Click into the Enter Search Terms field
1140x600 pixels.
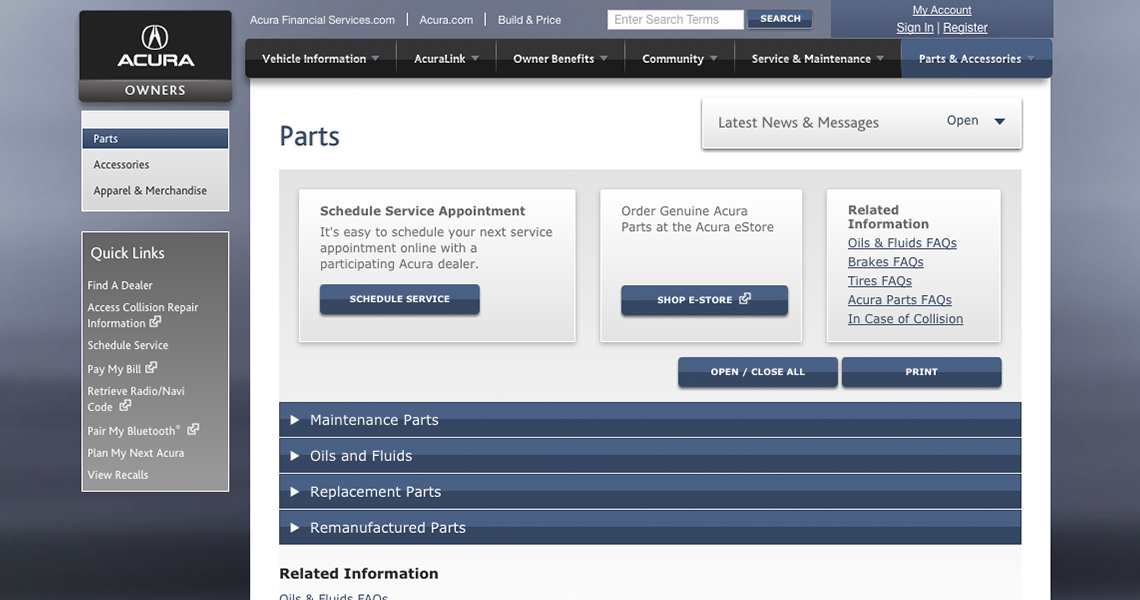point(675,20)
